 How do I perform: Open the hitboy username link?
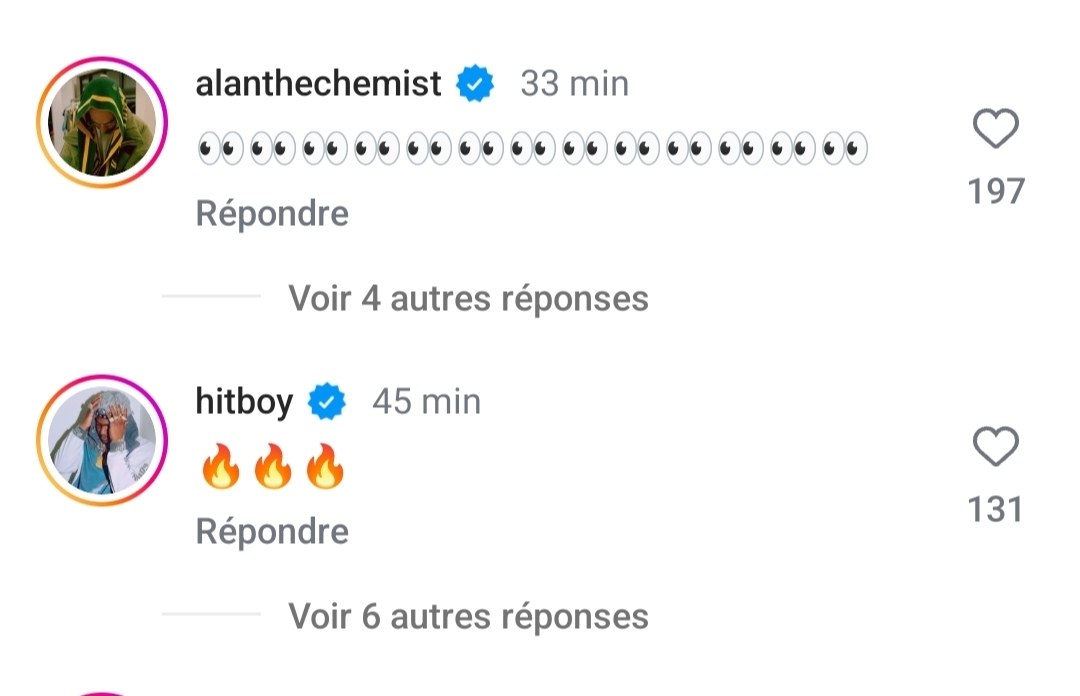244,403
